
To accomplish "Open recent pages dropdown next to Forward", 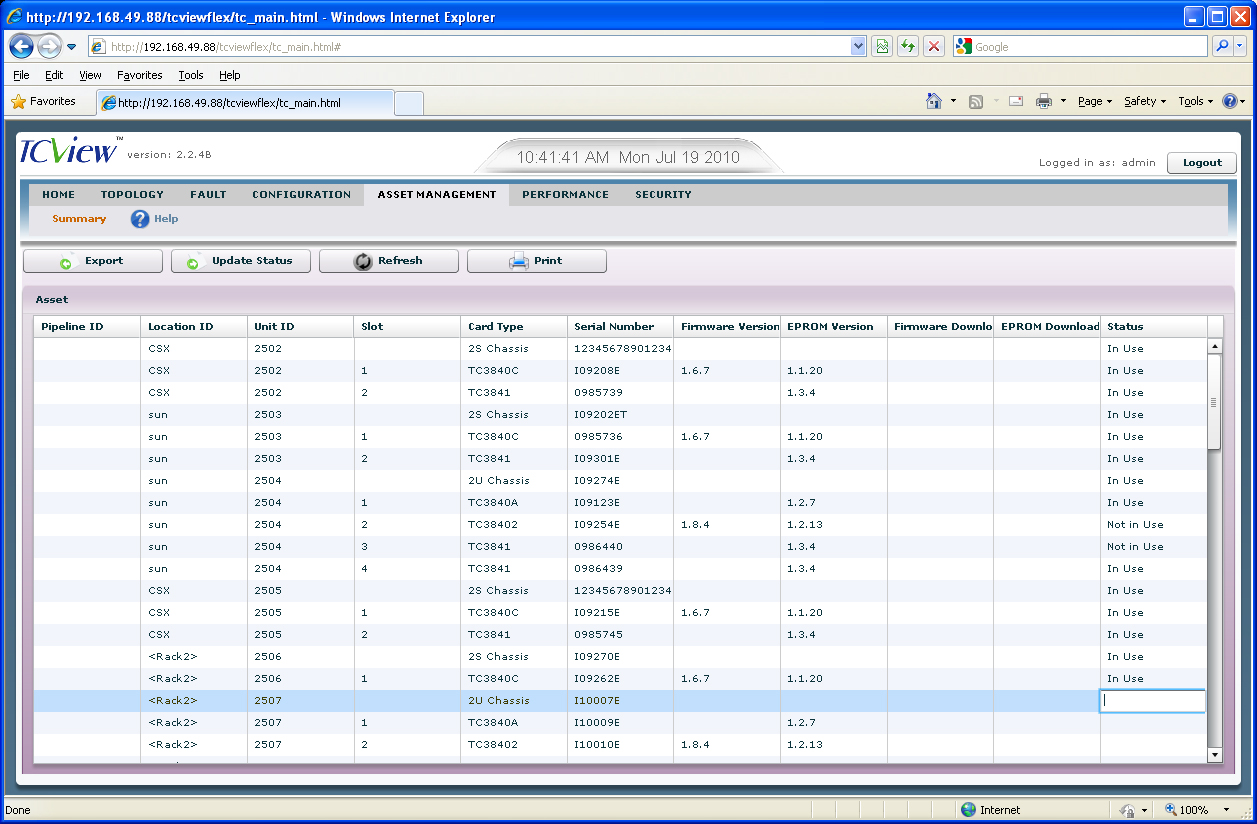I will (x=72, y=47).
